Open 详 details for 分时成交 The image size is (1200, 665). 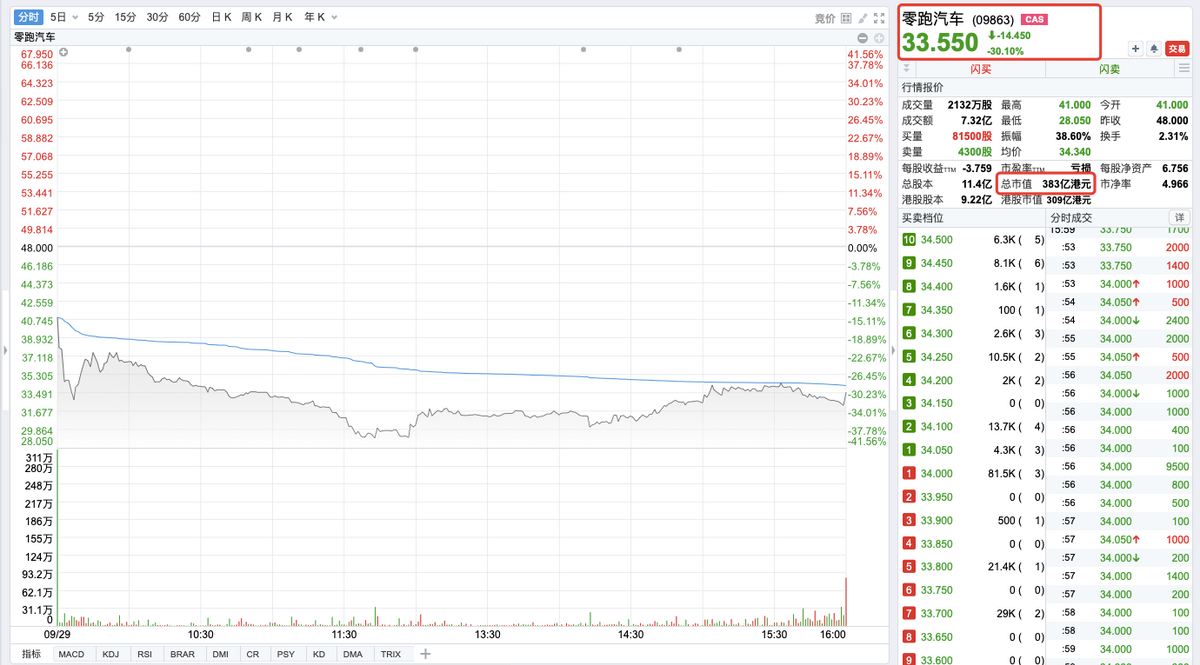(x=1180, y=217)
